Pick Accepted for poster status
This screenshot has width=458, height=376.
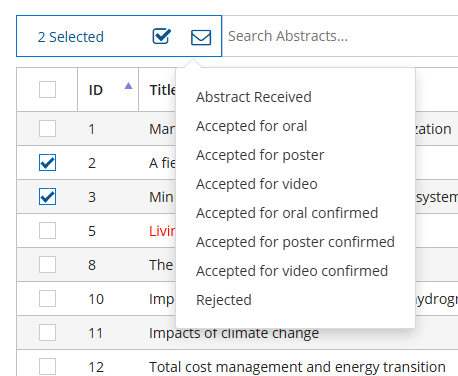point(260,155)
